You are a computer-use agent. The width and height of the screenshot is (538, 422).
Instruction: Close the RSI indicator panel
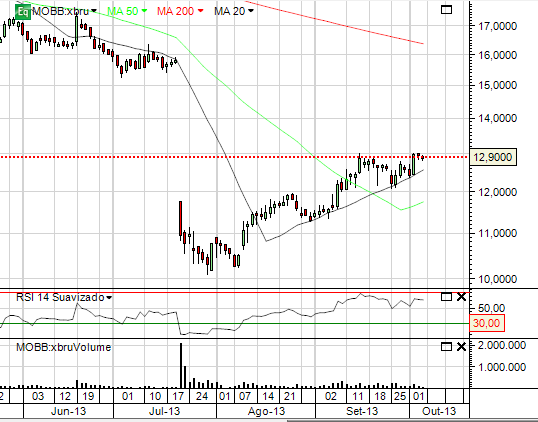(461, 297)
